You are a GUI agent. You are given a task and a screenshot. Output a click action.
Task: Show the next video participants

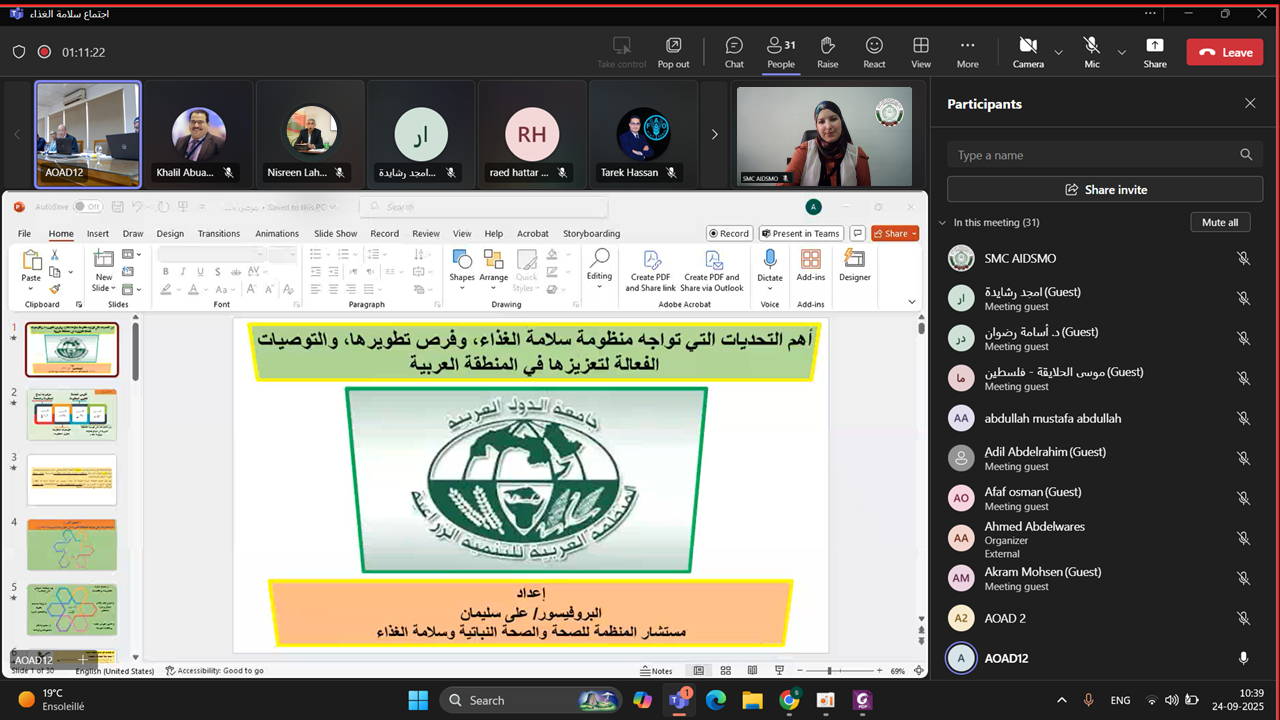(714, 134)
